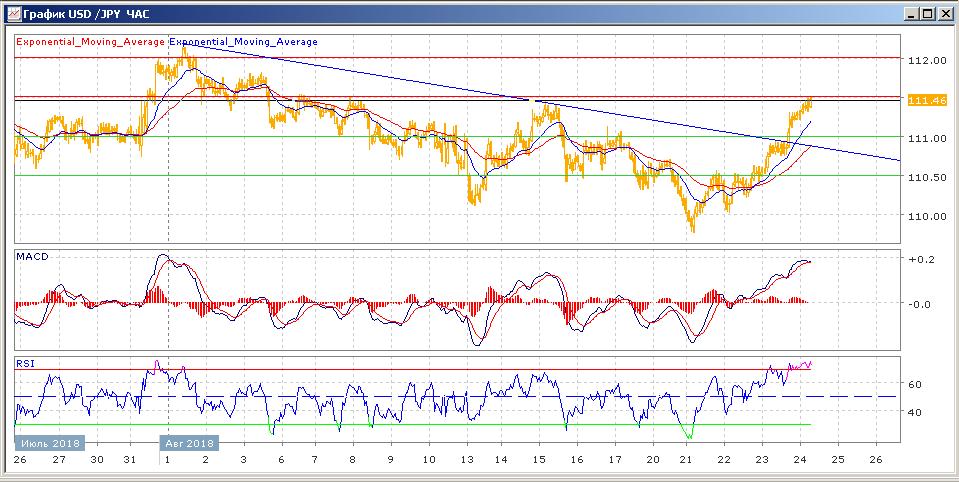Click date label 10 on time axis

(429, 460)
